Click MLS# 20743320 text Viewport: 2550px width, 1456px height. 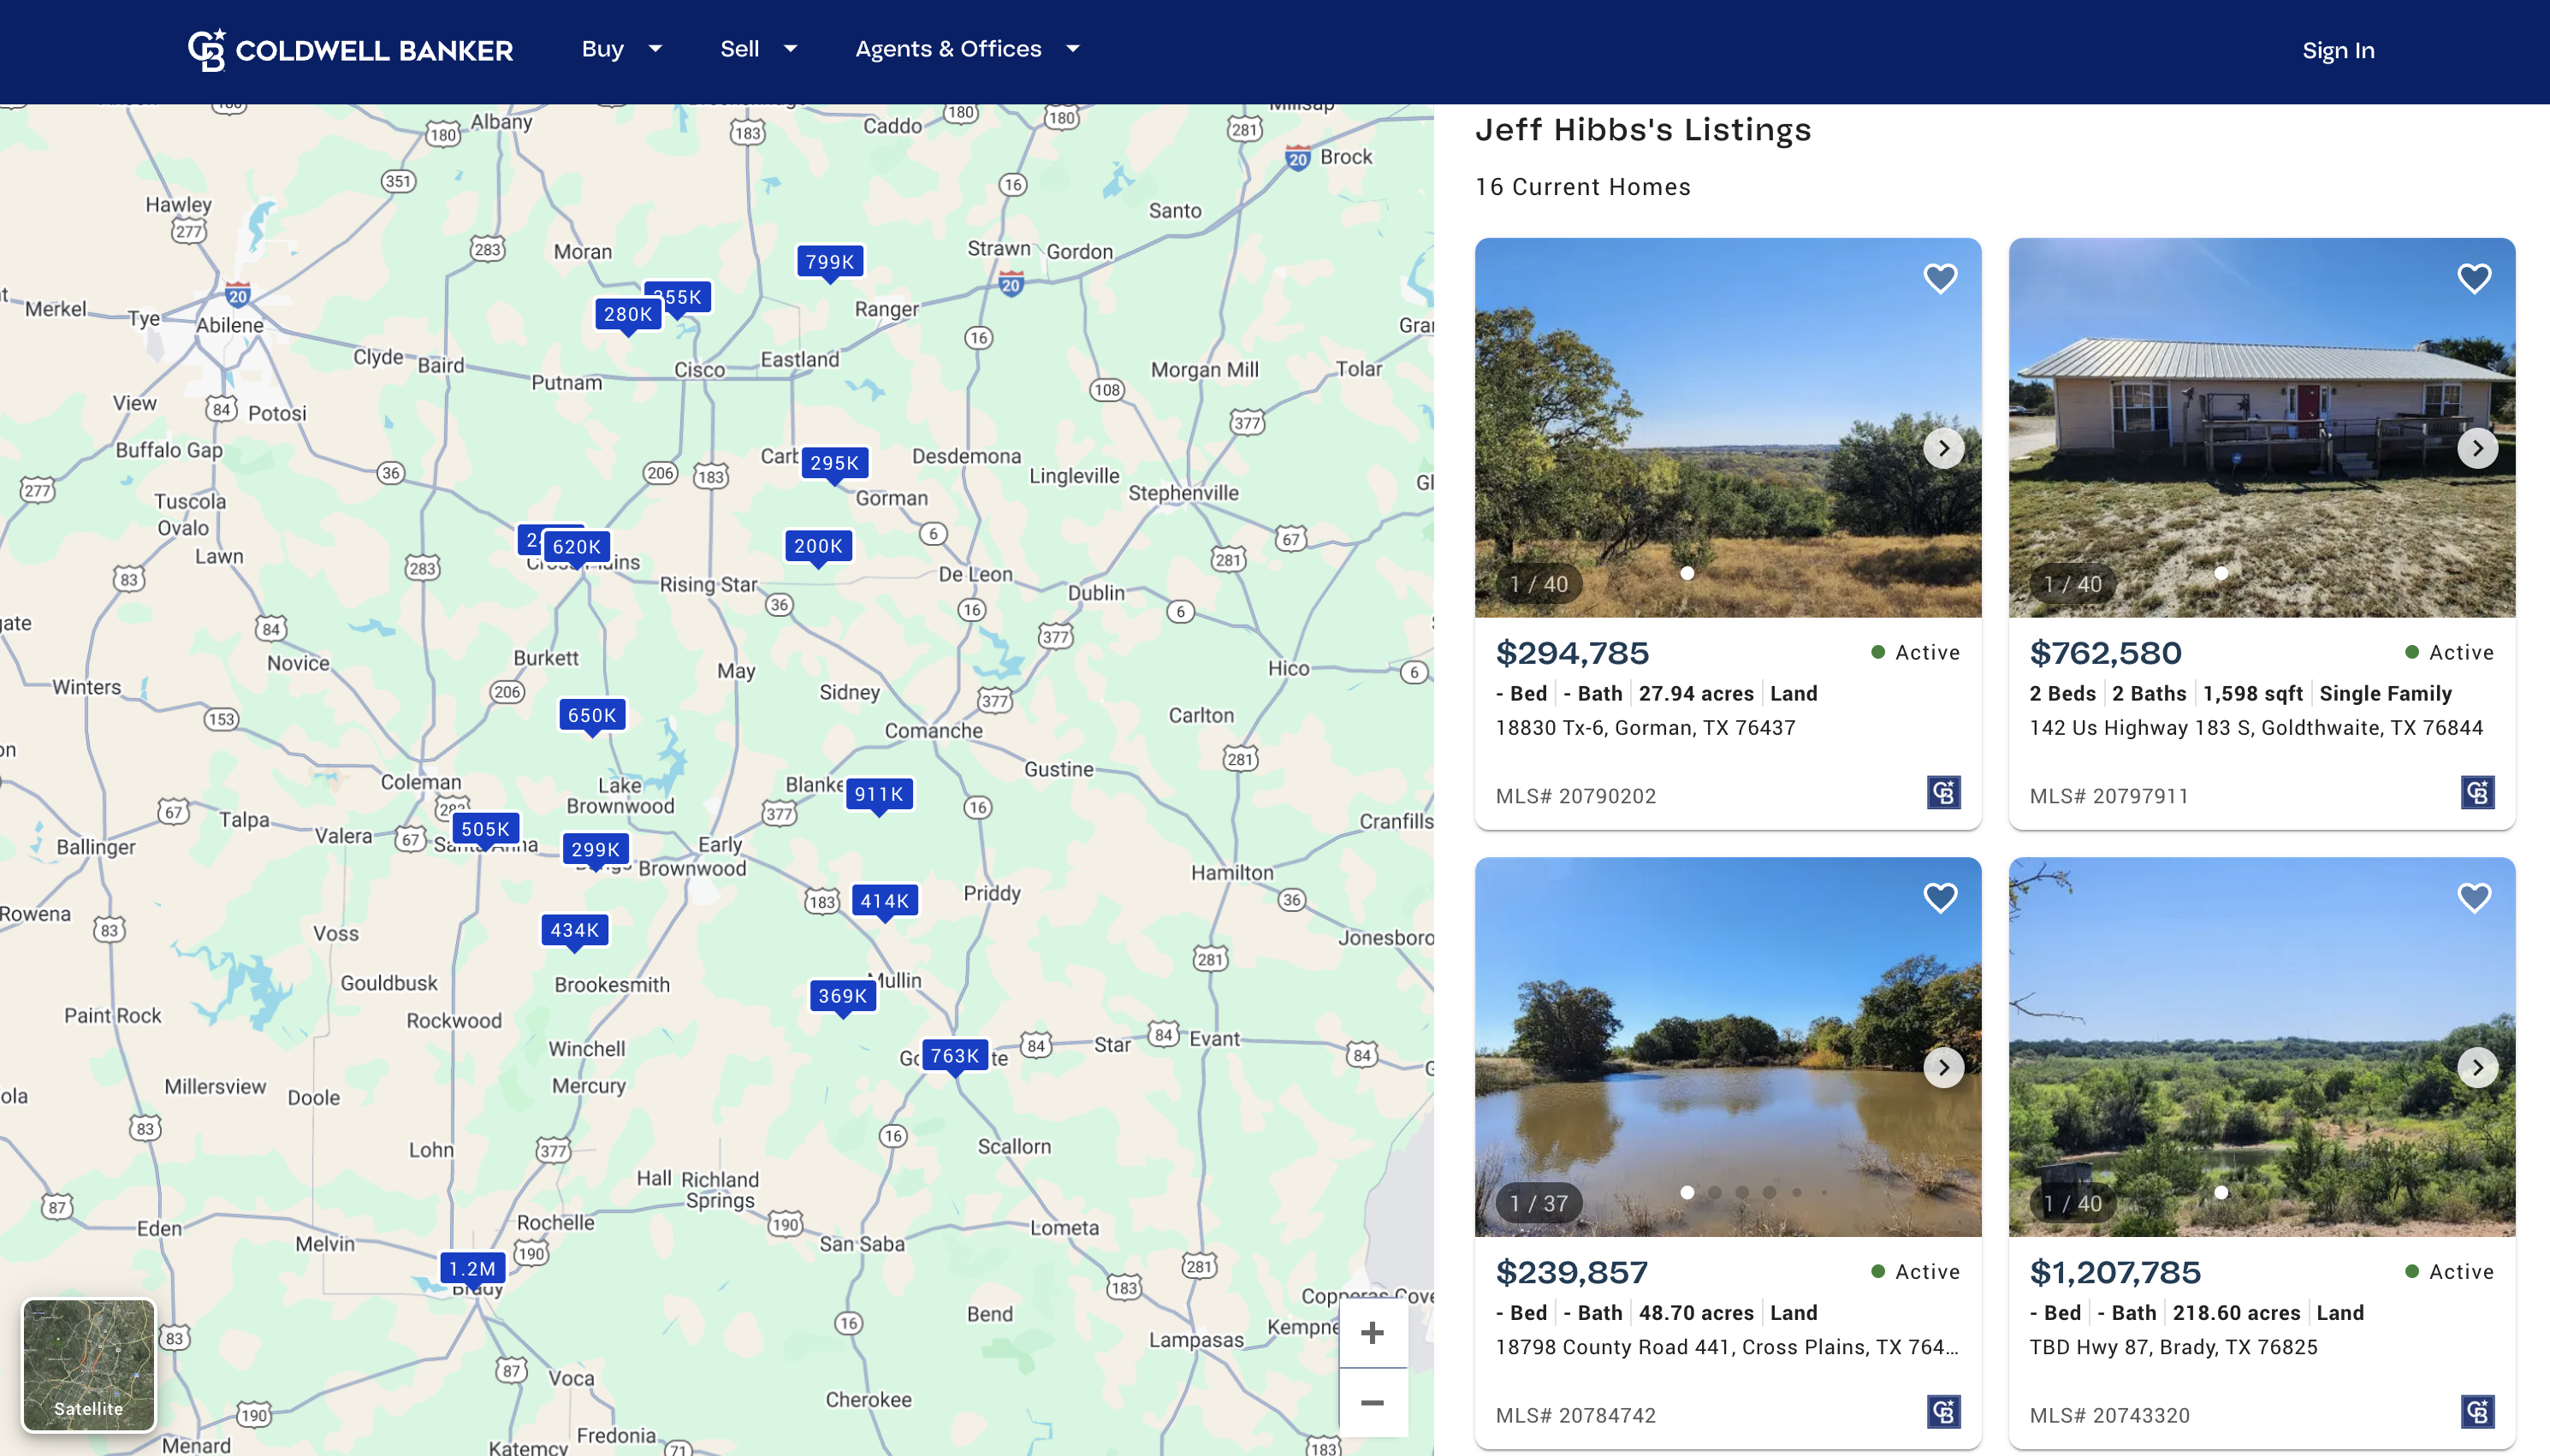coord(2109,1415)
